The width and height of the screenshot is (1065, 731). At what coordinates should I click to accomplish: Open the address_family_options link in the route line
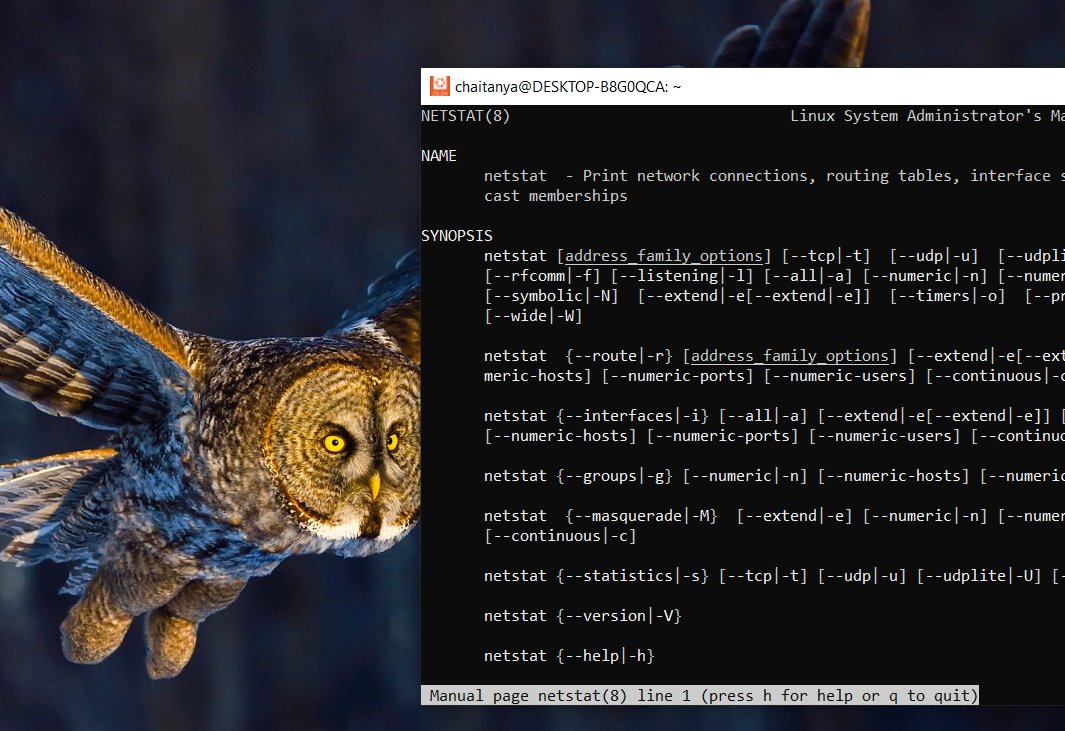click(x=789, y=355)
